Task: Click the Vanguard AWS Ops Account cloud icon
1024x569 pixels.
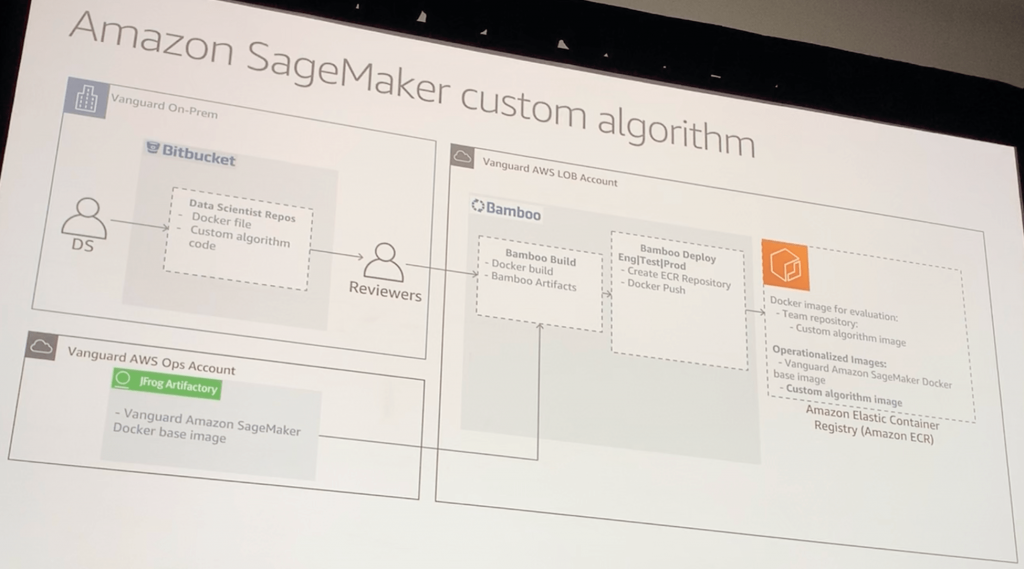Action: (41, 346)
